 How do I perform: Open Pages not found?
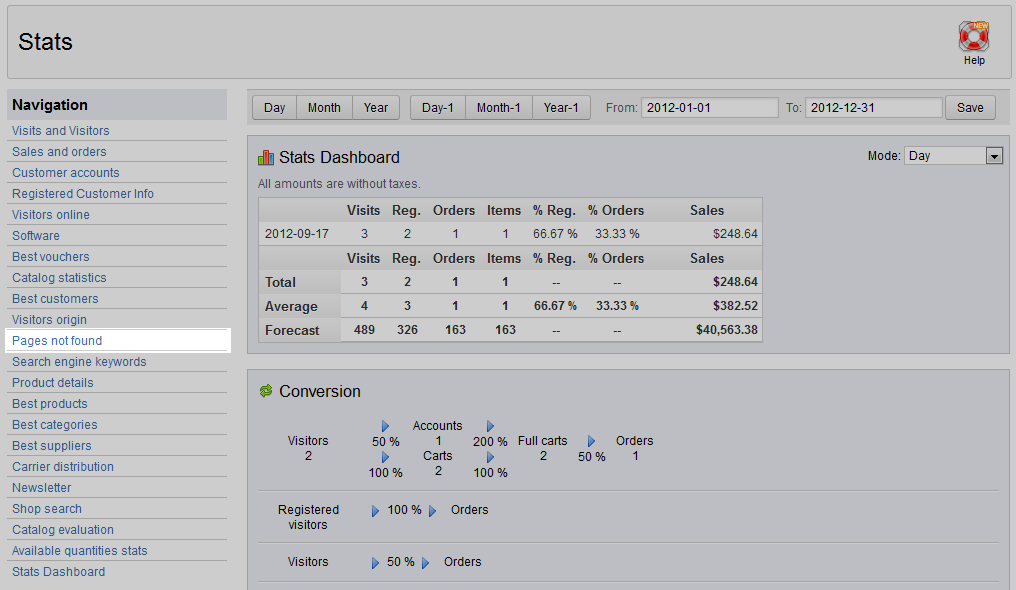tap(57, 341)
